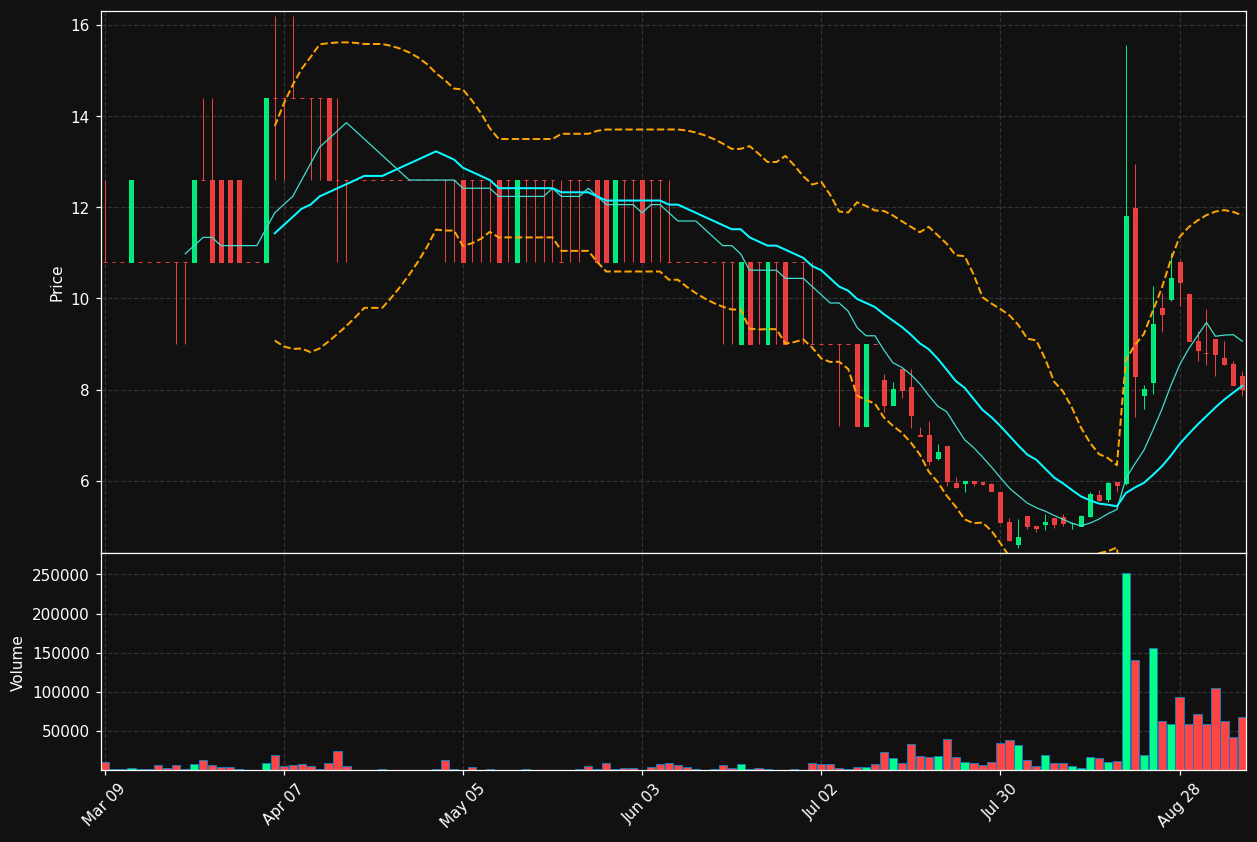Click the Price axis title
This screenshot has width=1257, height=842.
point(57,283)
